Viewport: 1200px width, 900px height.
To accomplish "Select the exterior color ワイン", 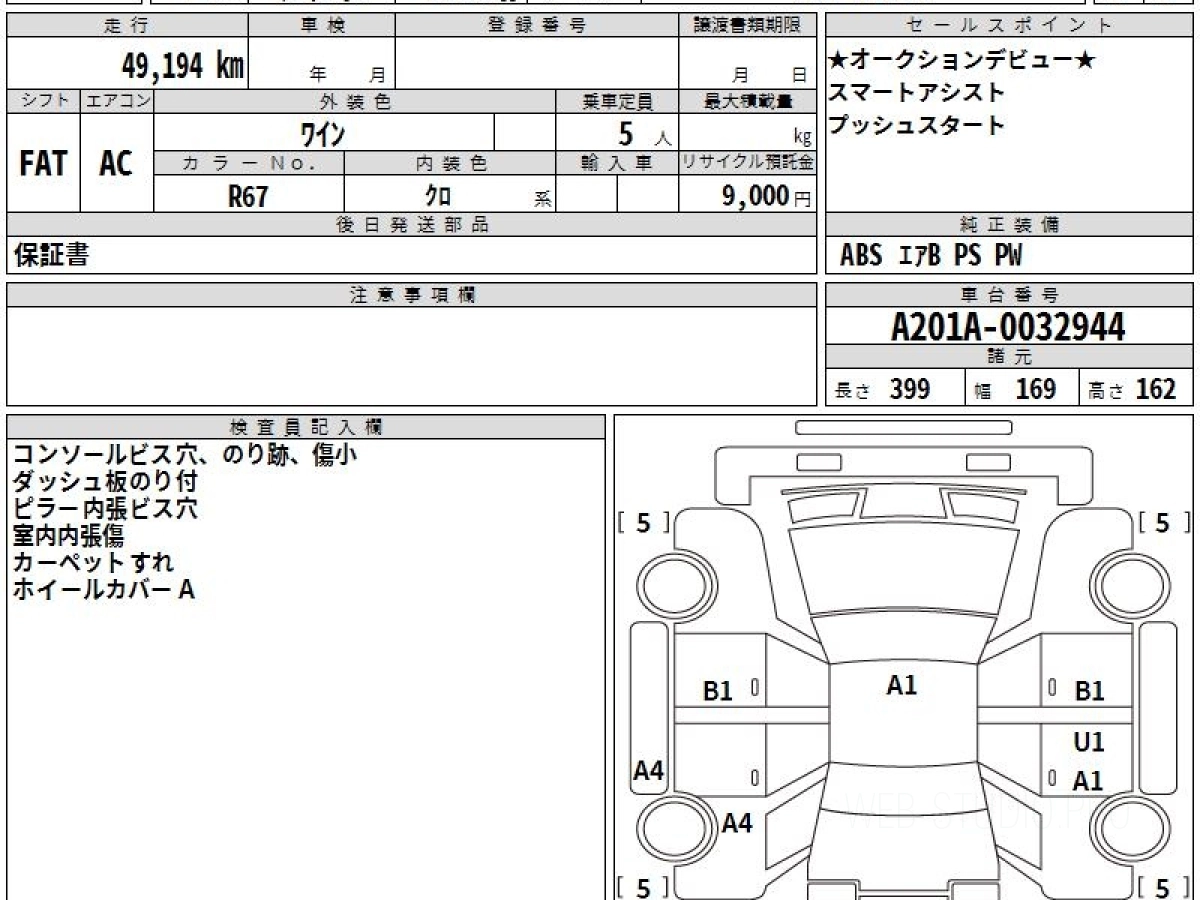I will [x=323, y=132].
